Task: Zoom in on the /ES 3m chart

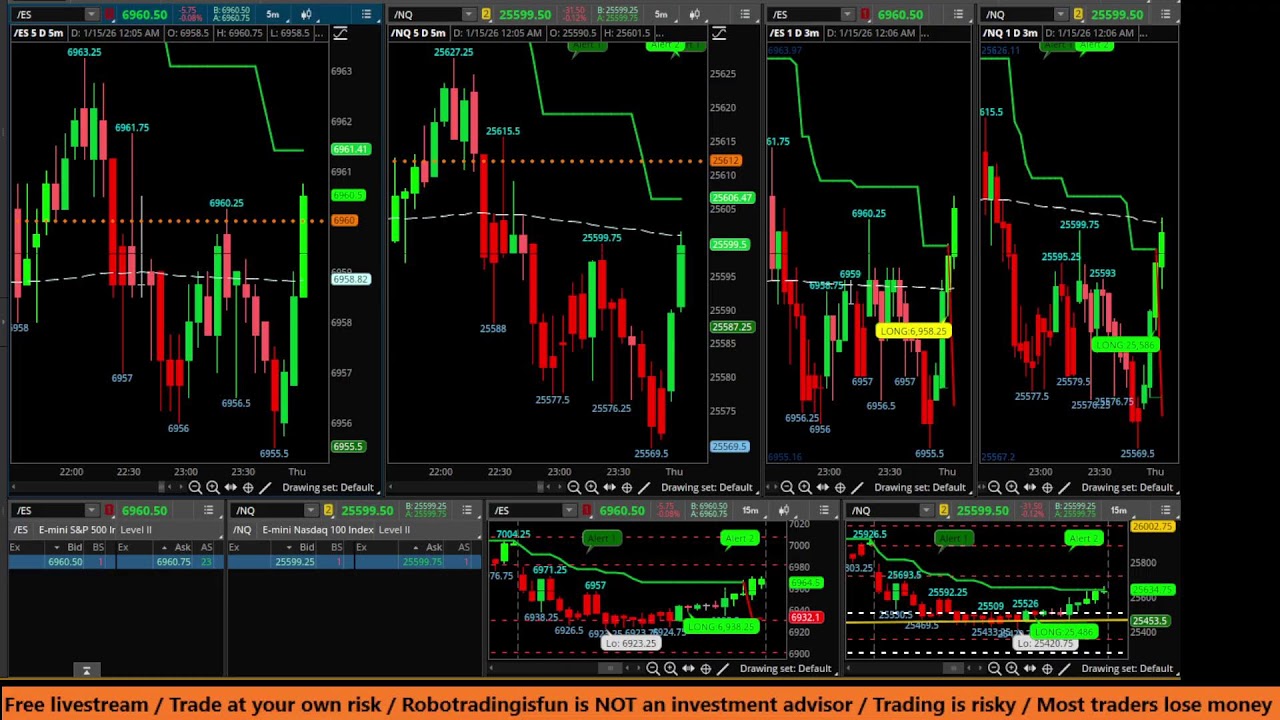Action: 804,487
